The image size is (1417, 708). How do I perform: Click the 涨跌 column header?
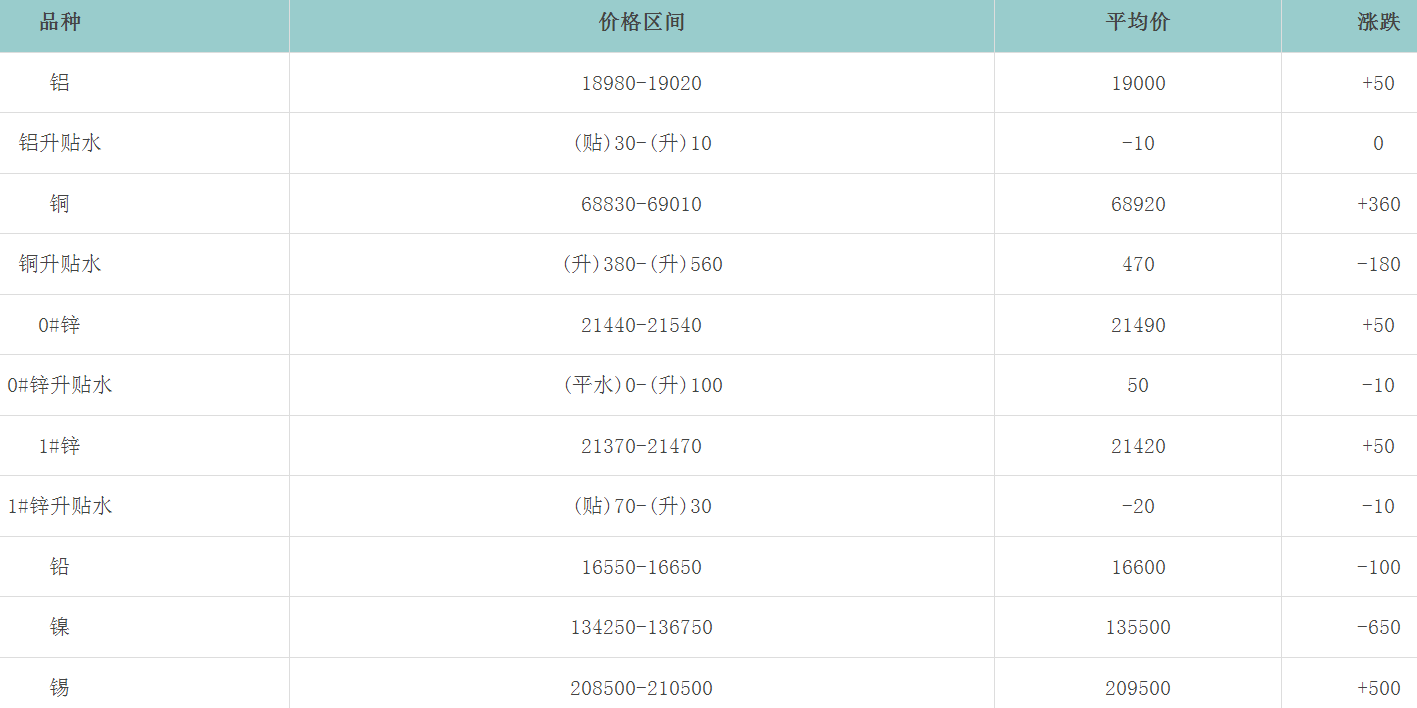pos(1378,23)
